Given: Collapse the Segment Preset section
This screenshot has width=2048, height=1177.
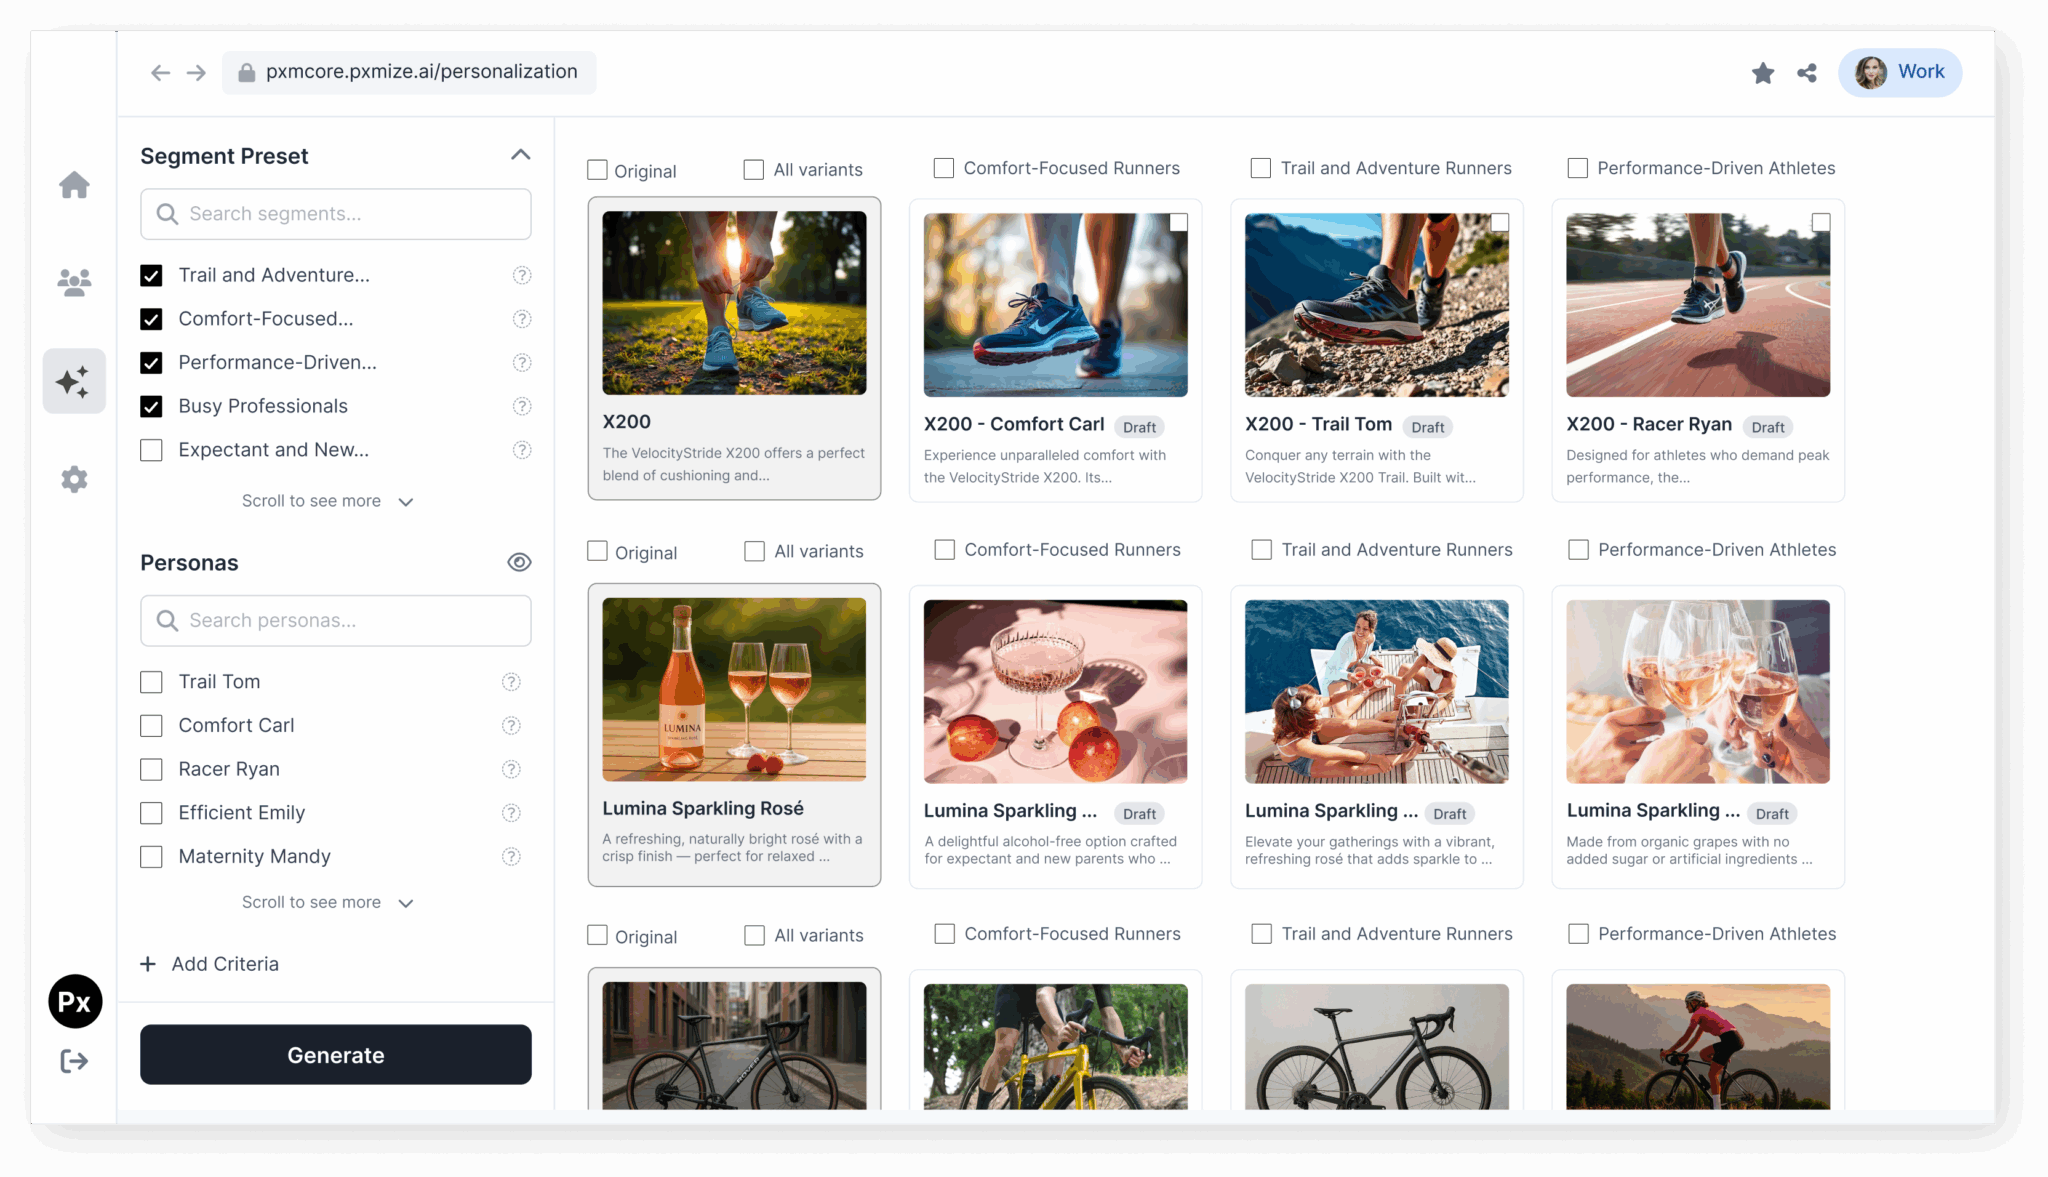Looking at the screenshot, I should pyautogui.click(x=520, y=155).
